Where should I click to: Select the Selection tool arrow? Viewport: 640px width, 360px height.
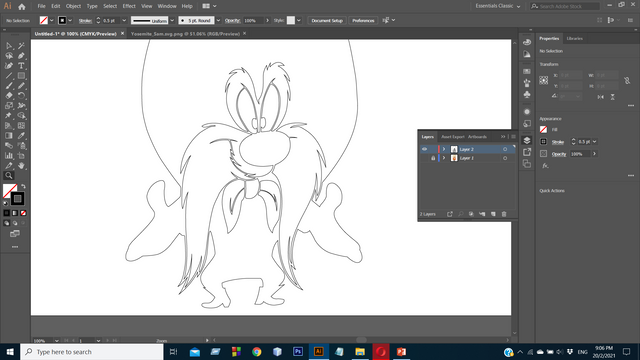pos(9,46)
